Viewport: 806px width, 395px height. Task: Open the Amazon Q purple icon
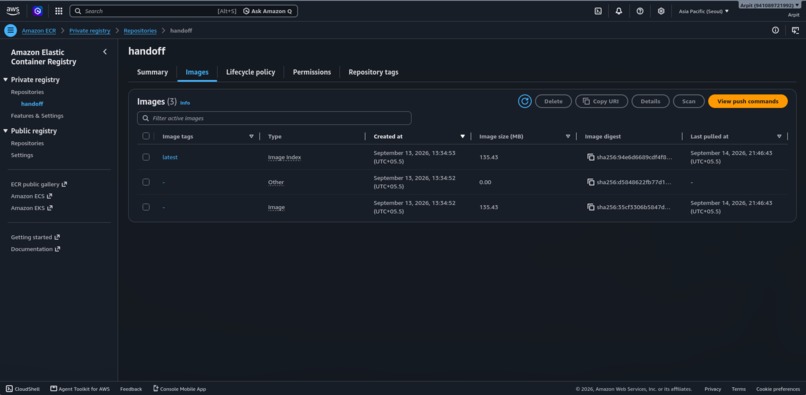pos(38,11)
